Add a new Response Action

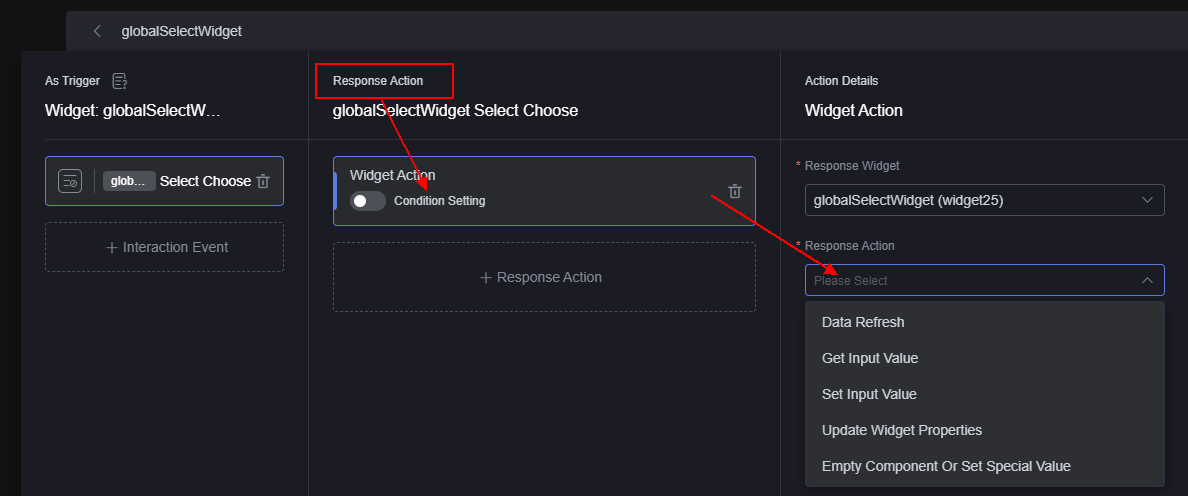544,277
